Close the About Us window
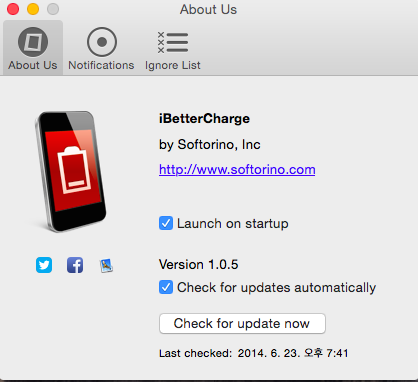This screenshot has height=382, width=418. pos(13,9)
